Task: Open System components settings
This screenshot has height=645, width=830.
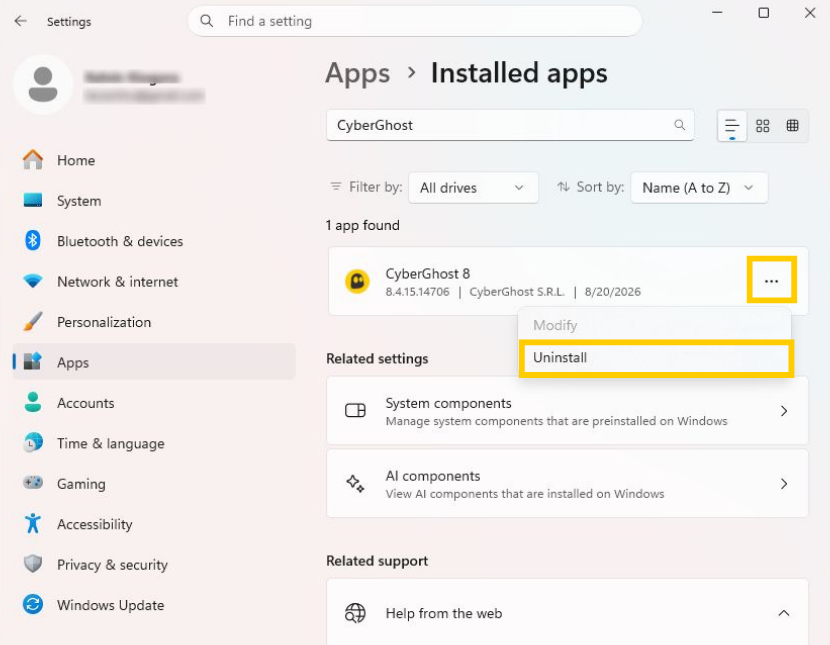Action: point(567,411)
